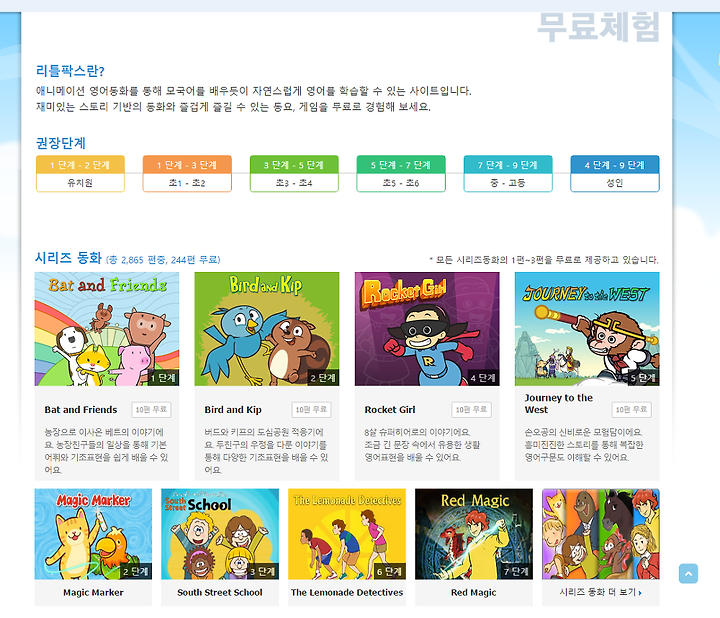Viewport: 720px width, 618px height.
Task: Click the Rocket Girl title text
Action: click(x=390, y=410)
